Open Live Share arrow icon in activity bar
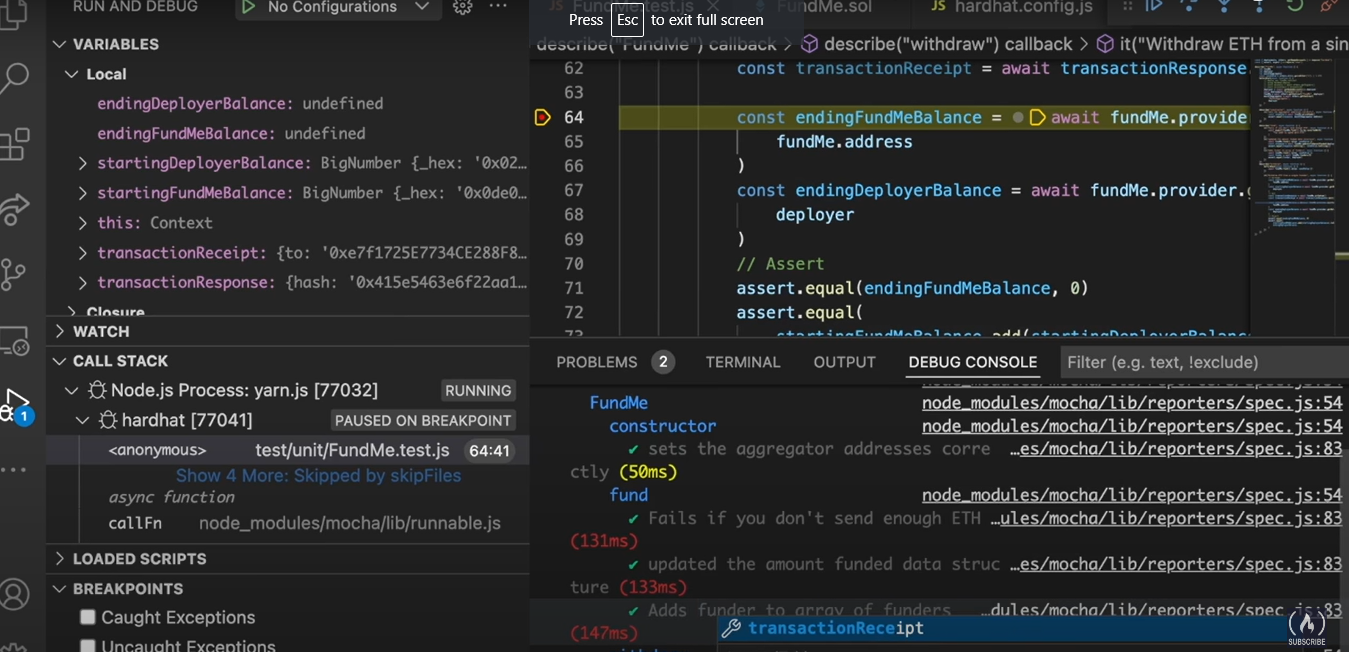Screen dimensions: 1349x652 coord(14,209)
